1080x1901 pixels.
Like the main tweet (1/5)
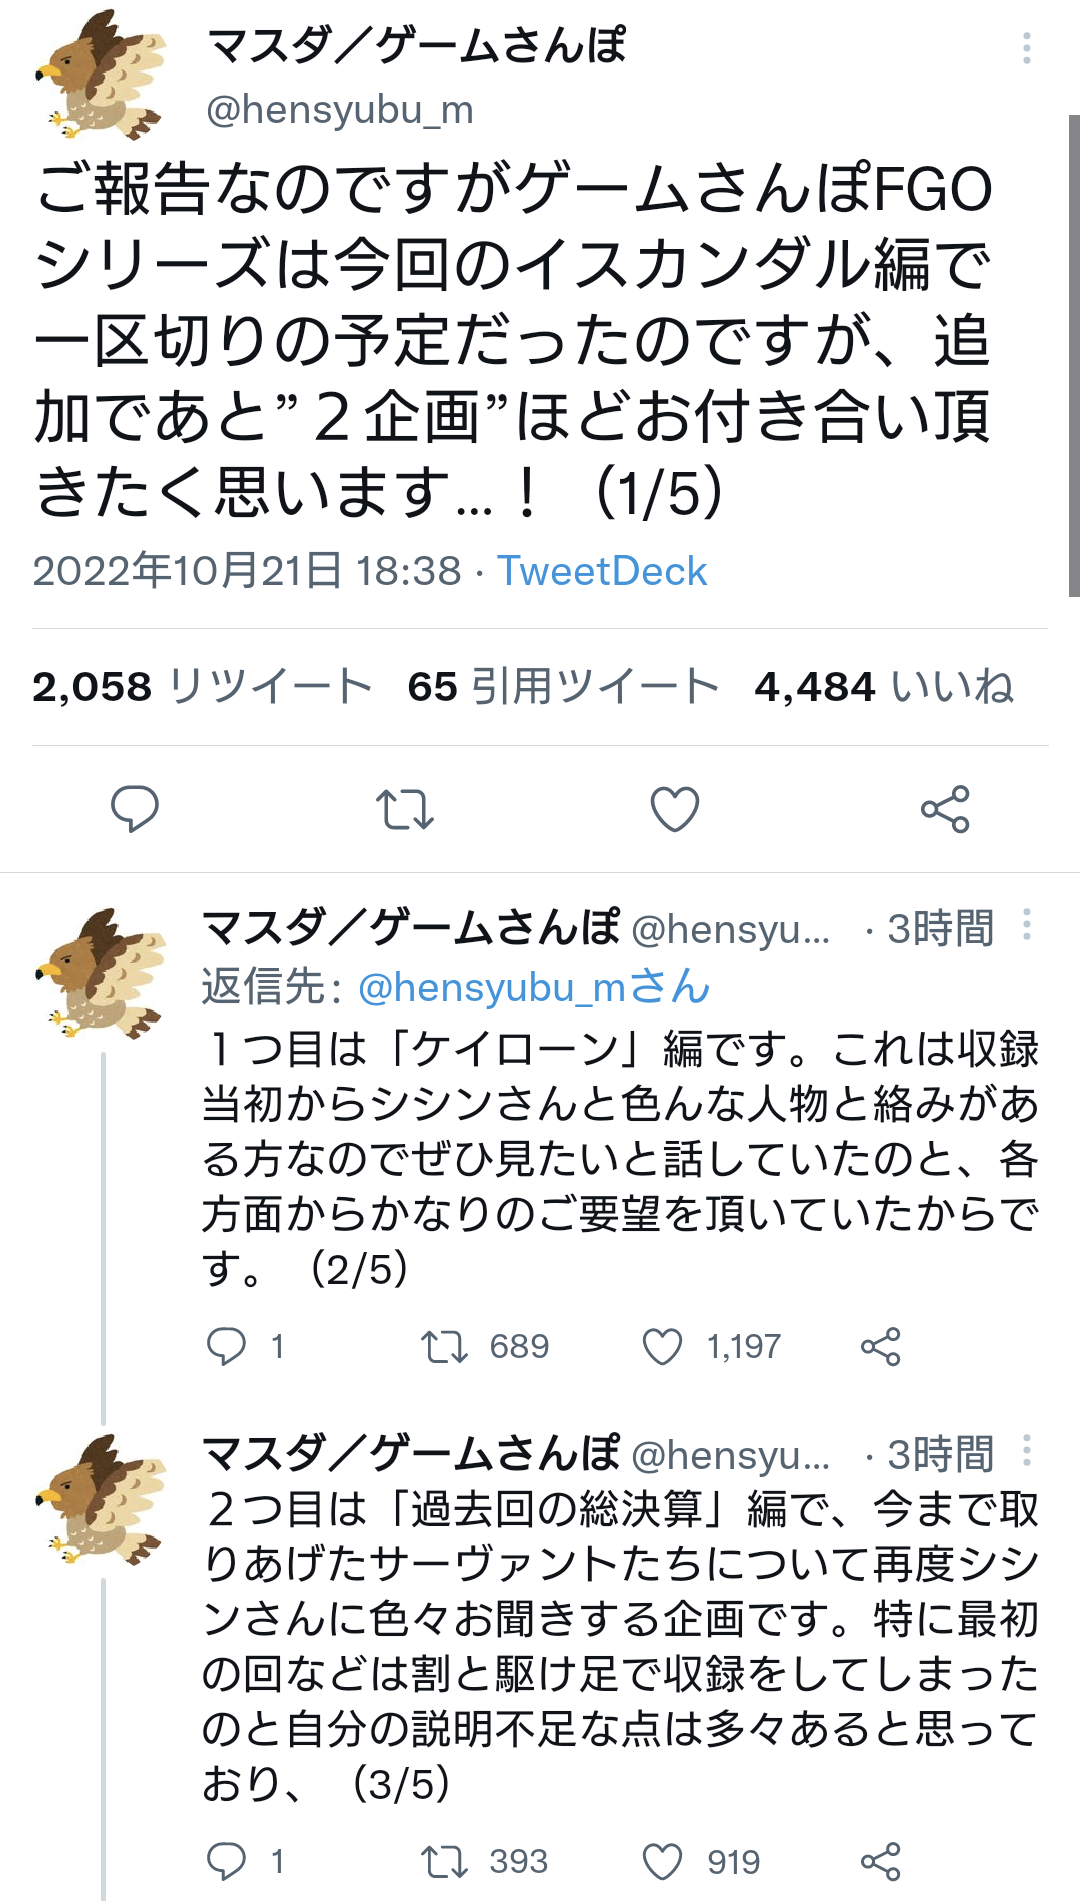pyautogui.click(x=675, y=809)
